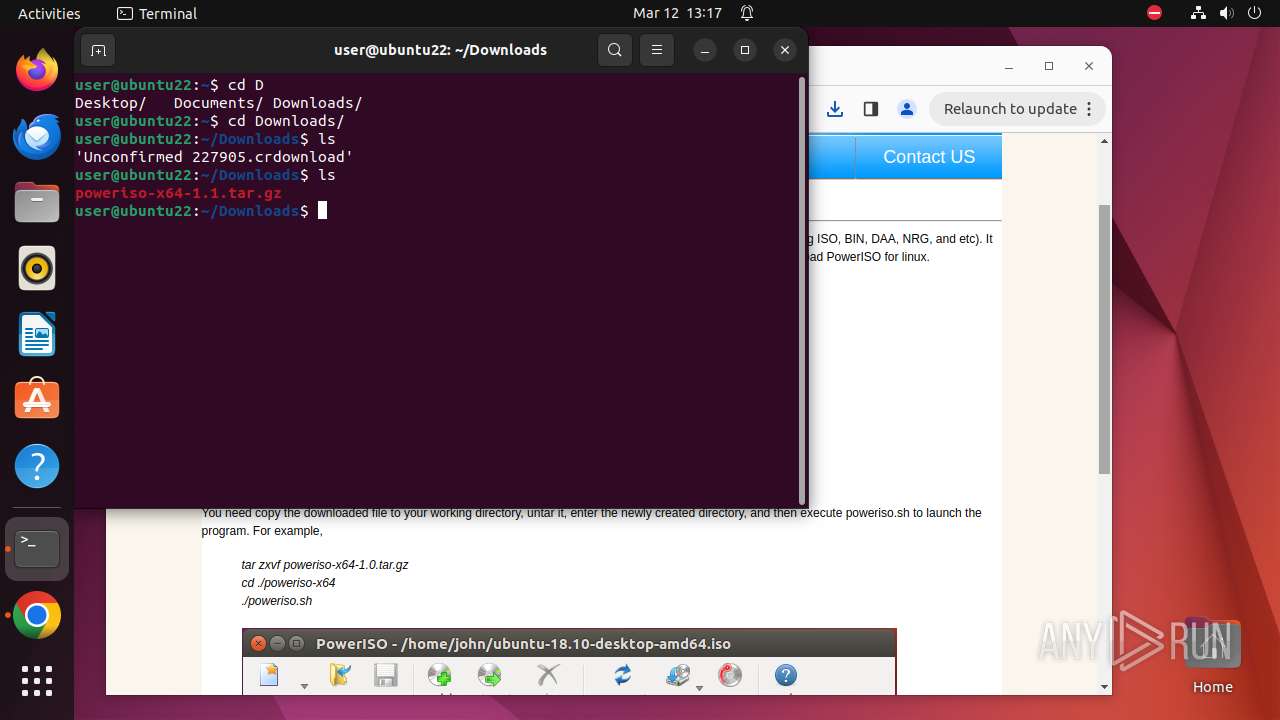
Task: Open LibreOffice Writer from the dock
Action: [x=37, y=334]
